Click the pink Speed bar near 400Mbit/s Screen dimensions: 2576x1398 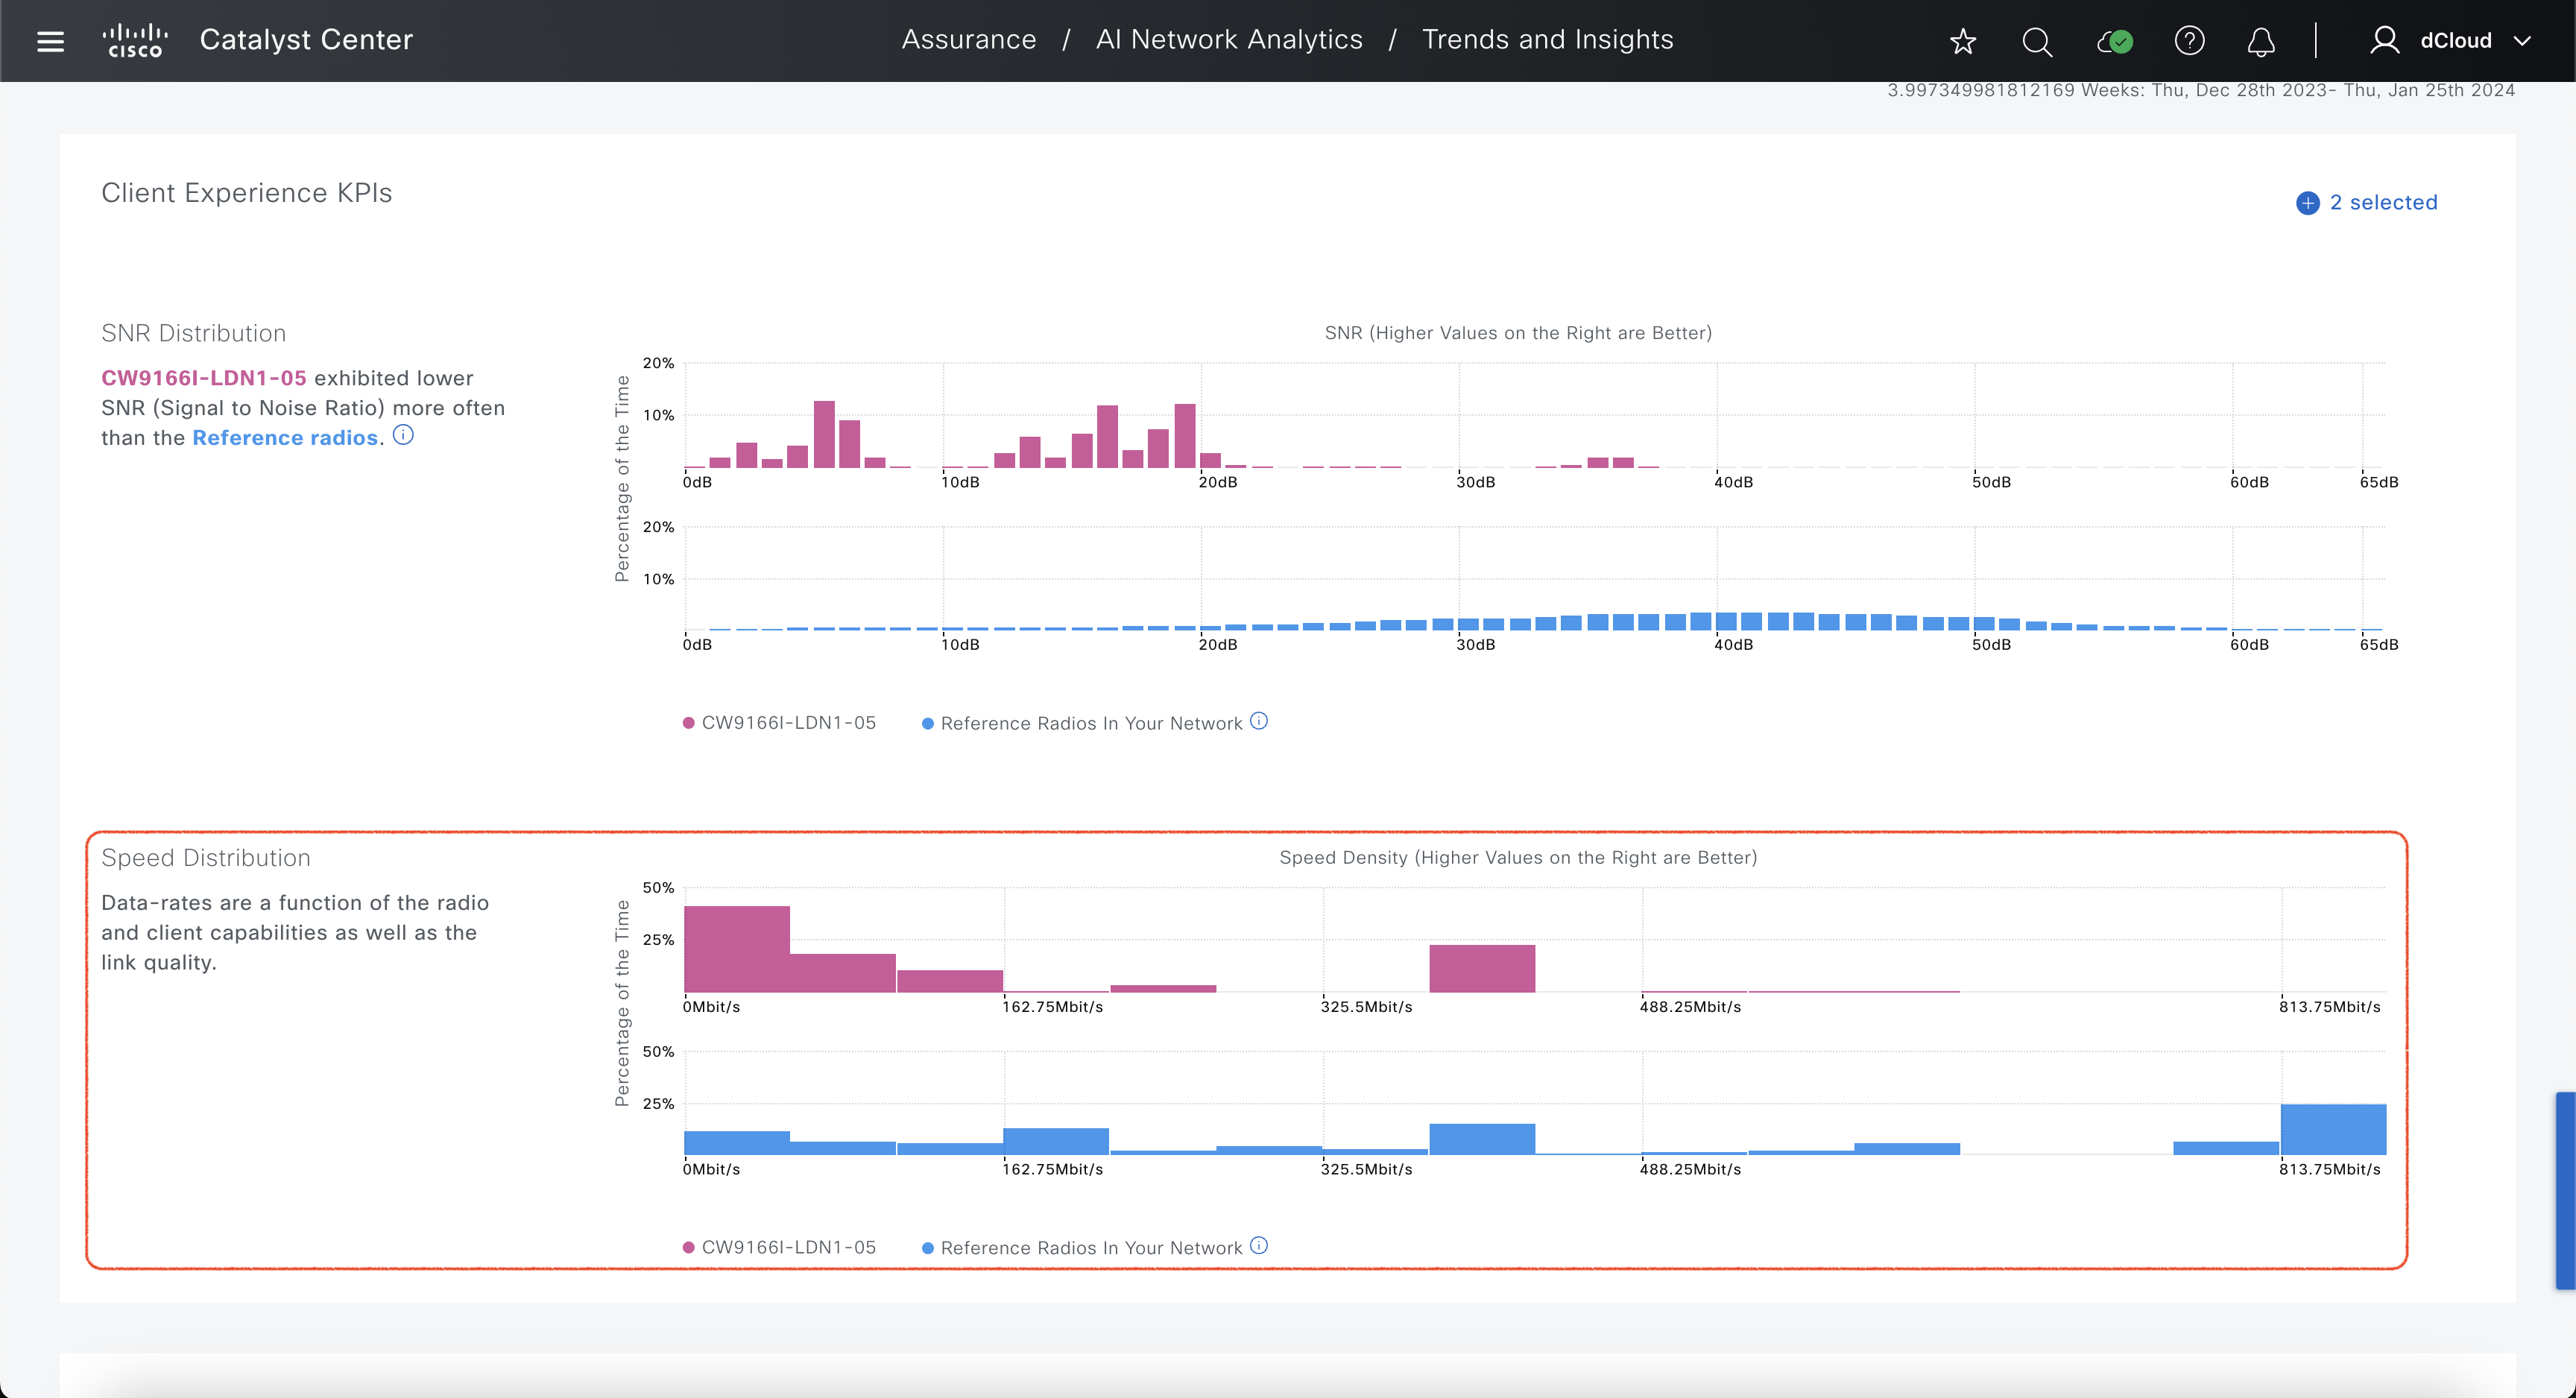(1482, 968)
